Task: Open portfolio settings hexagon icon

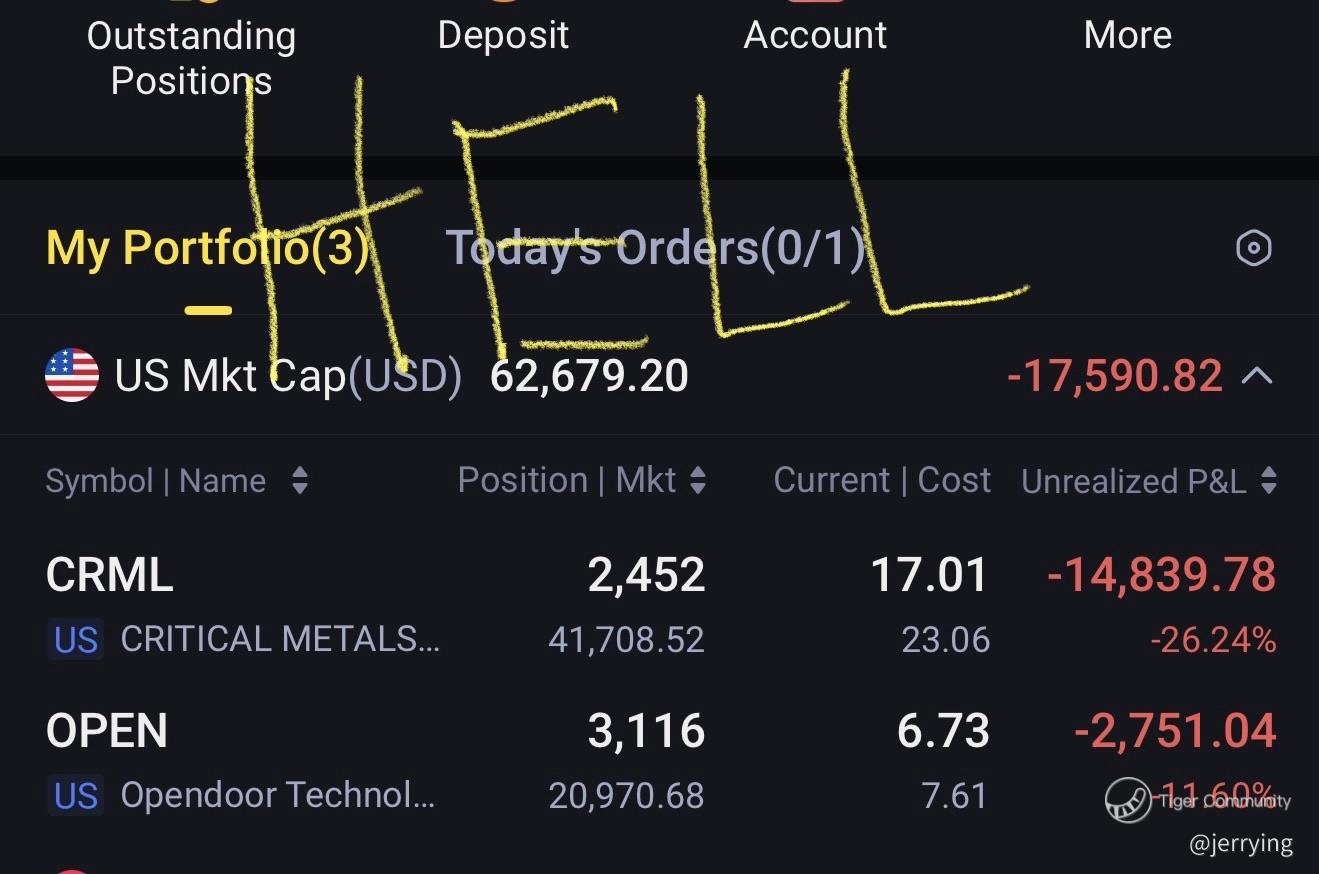Action: pyautogui.click(x=1253, y=248)
